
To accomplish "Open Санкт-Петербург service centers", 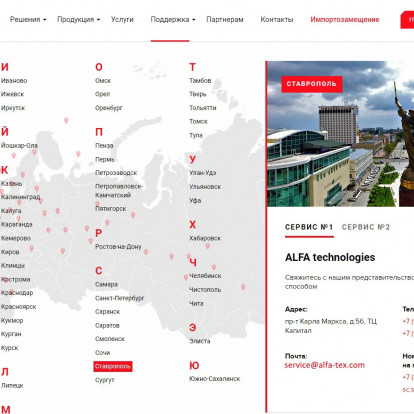I will (x=120, y=298).
